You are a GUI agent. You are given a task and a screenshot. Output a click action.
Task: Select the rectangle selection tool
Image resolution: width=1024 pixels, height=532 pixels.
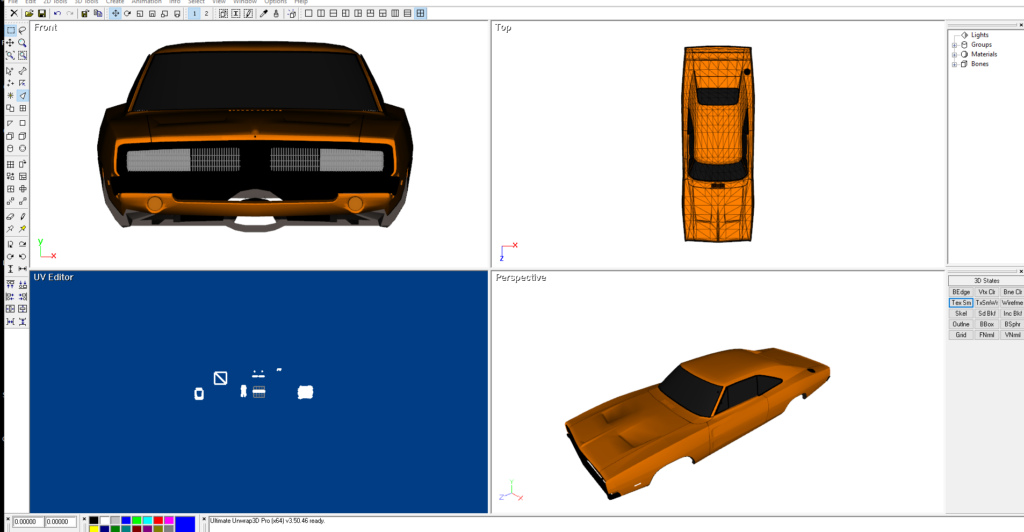point(10,31)
